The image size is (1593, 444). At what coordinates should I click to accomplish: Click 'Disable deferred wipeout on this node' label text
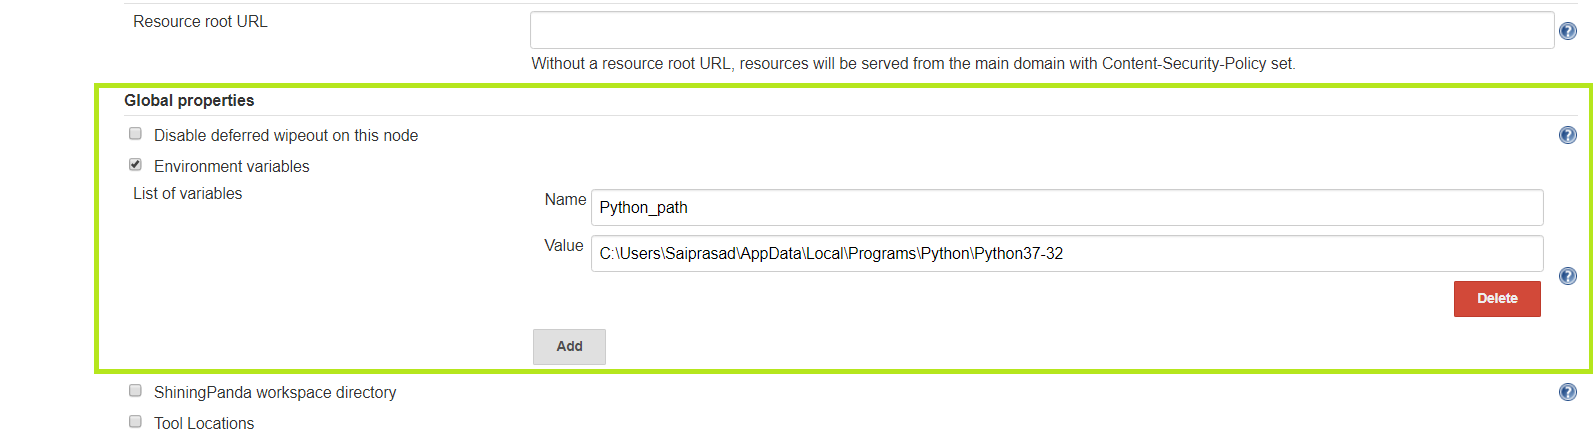click(286, 136)
